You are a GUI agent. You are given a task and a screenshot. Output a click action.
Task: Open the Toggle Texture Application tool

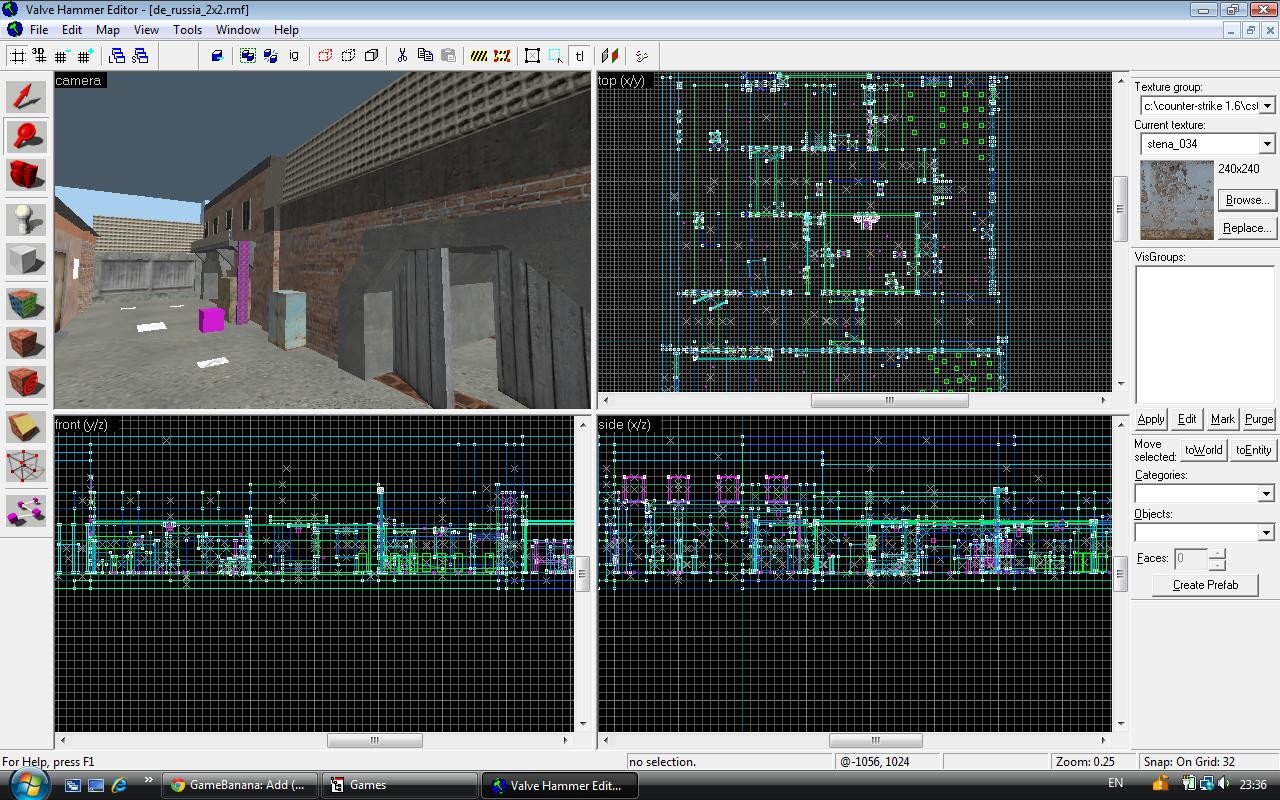(26, 303)
